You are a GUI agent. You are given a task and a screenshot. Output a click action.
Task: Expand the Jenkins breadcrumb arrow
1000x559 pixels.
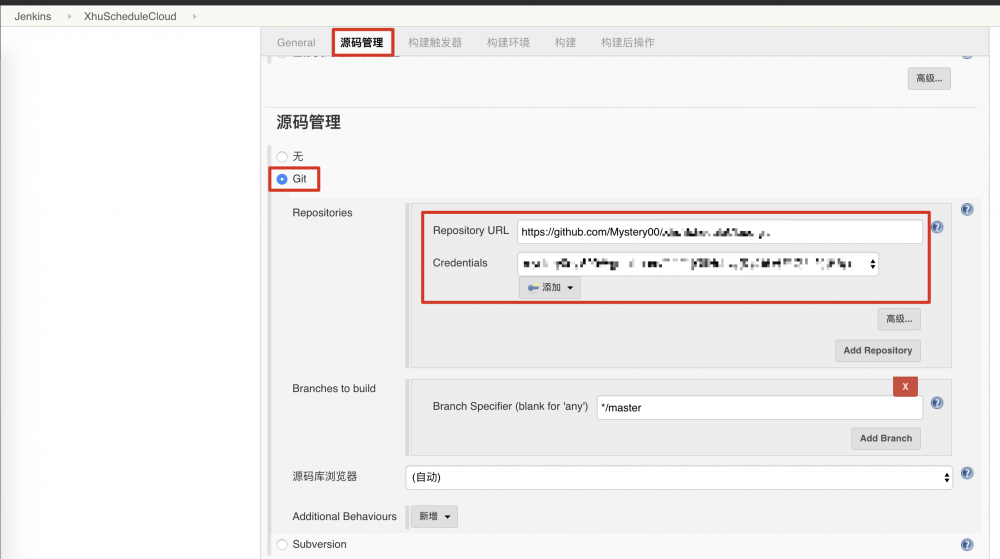69,17
